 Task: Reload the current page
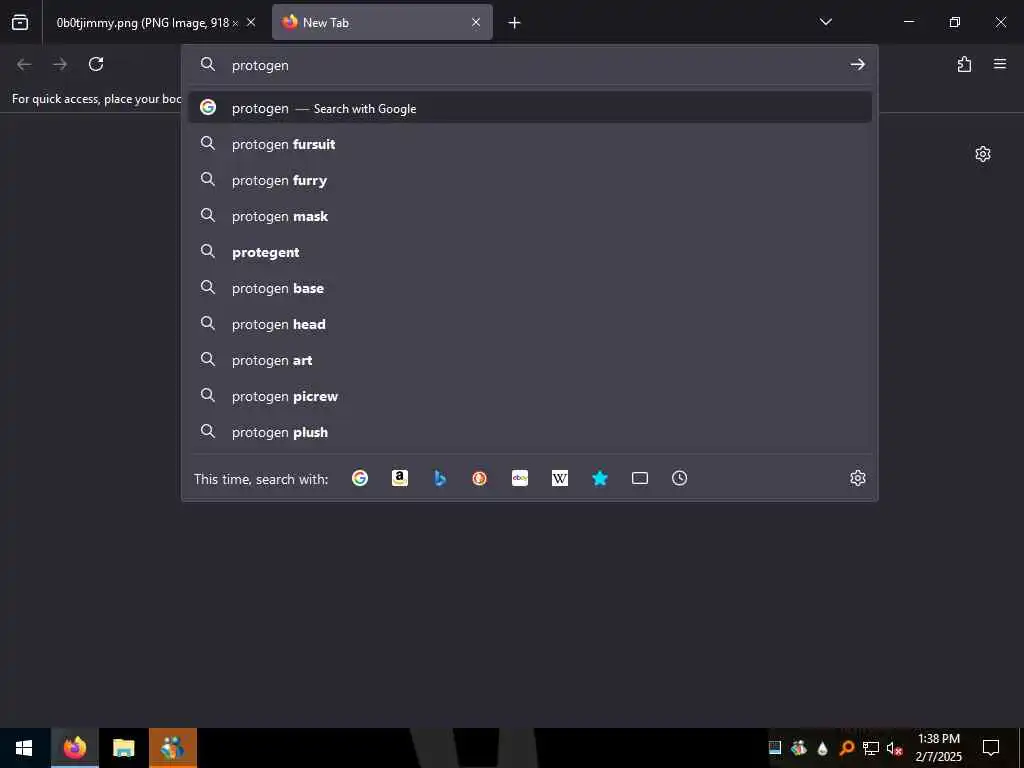(x=96, y=64)
